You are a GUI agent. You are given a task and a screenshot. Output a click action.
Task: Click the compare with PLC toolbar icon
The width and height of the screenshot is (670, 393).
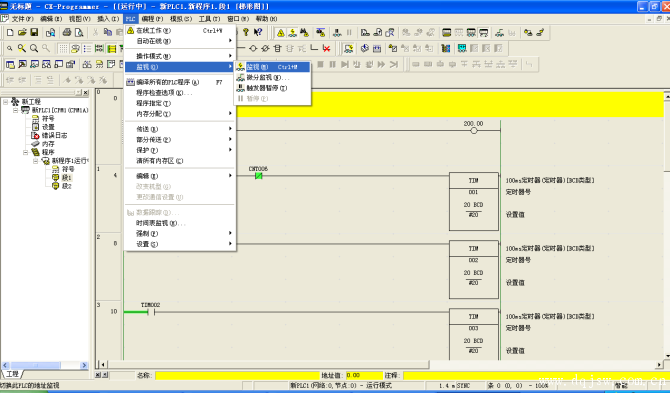point(390,32)
